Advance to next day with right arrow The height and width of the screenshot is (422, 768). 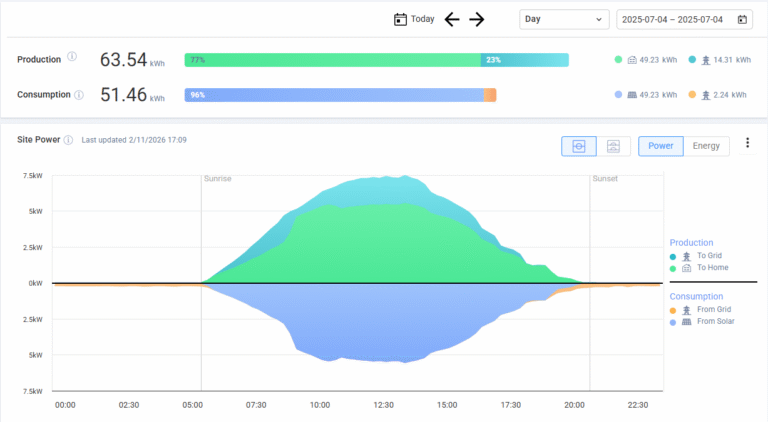[x=477, y=19]
